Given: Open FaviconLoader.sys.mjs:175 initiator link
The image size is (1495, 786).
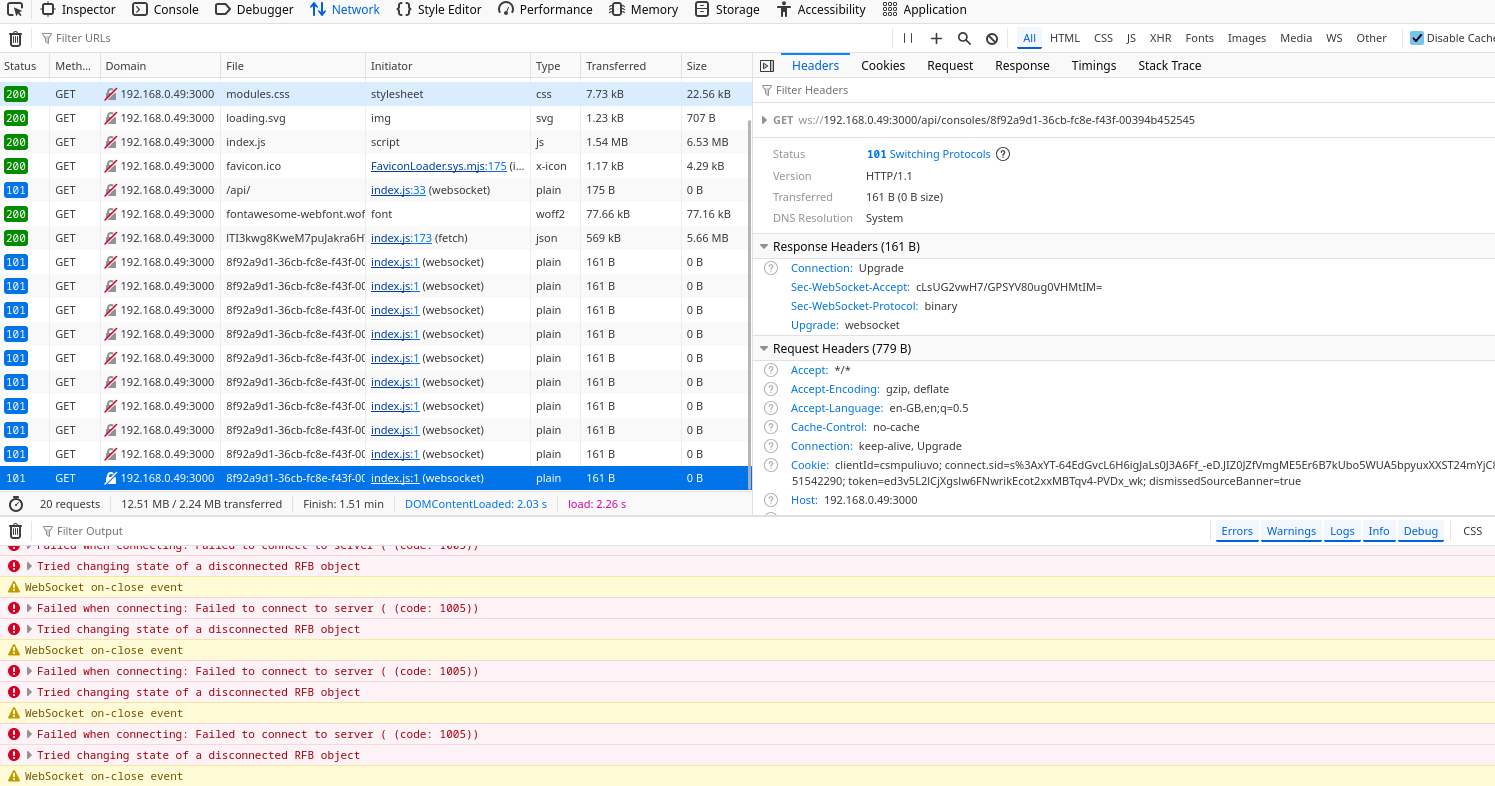Looking at the screenshot, I should click(x=439, y=166).
